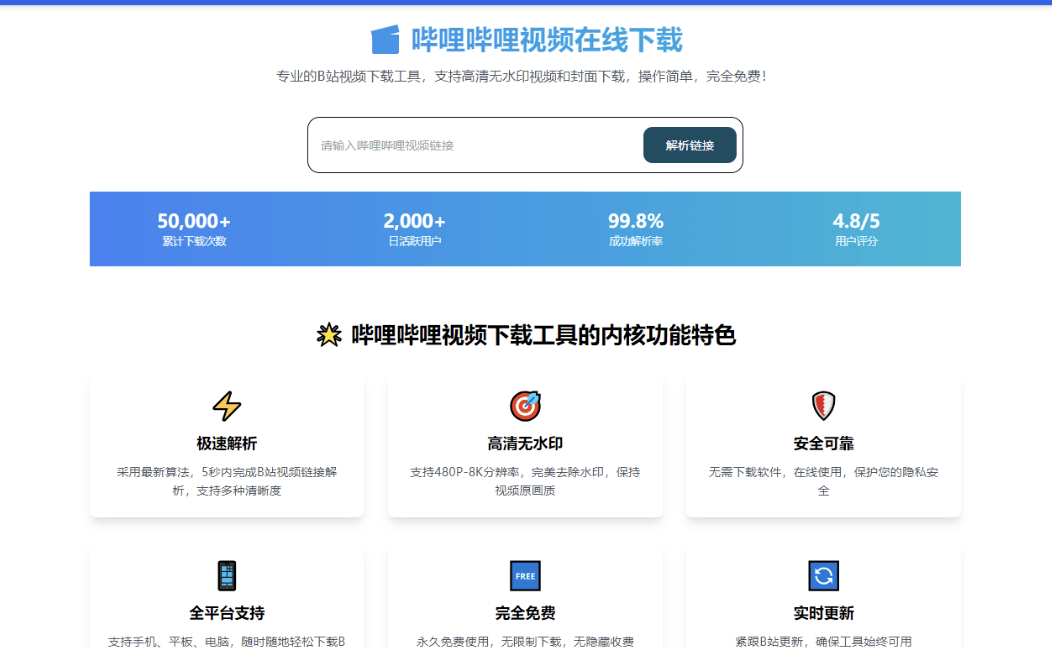Click the FREE badge icon
The width and height of the screenshot is (1052, 648).
[525, 576]
